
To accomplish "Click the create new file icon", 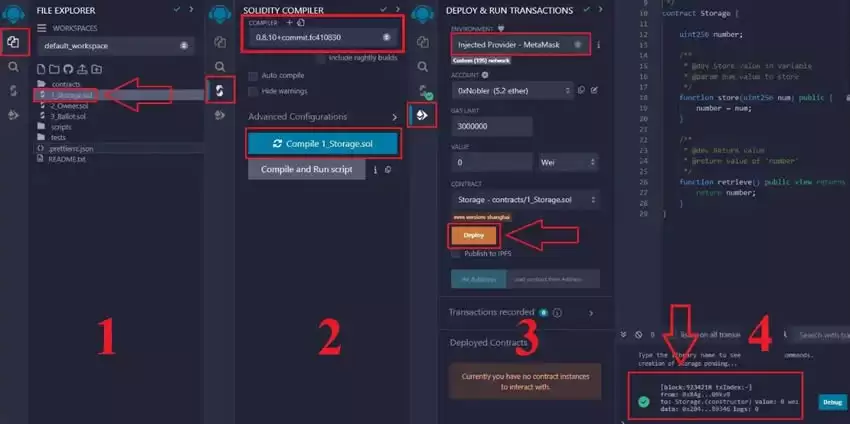I will click(41, 69).
